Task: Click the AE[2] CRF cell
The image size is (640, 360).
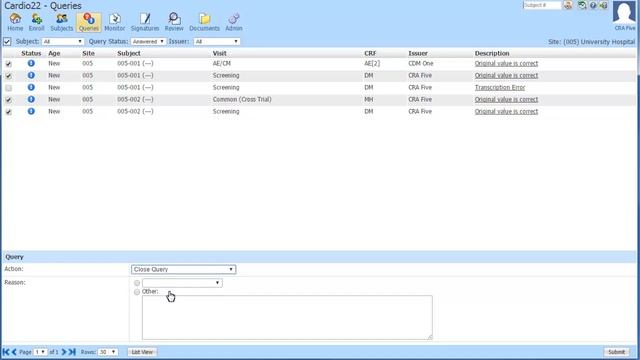Action: coord(372,64)
